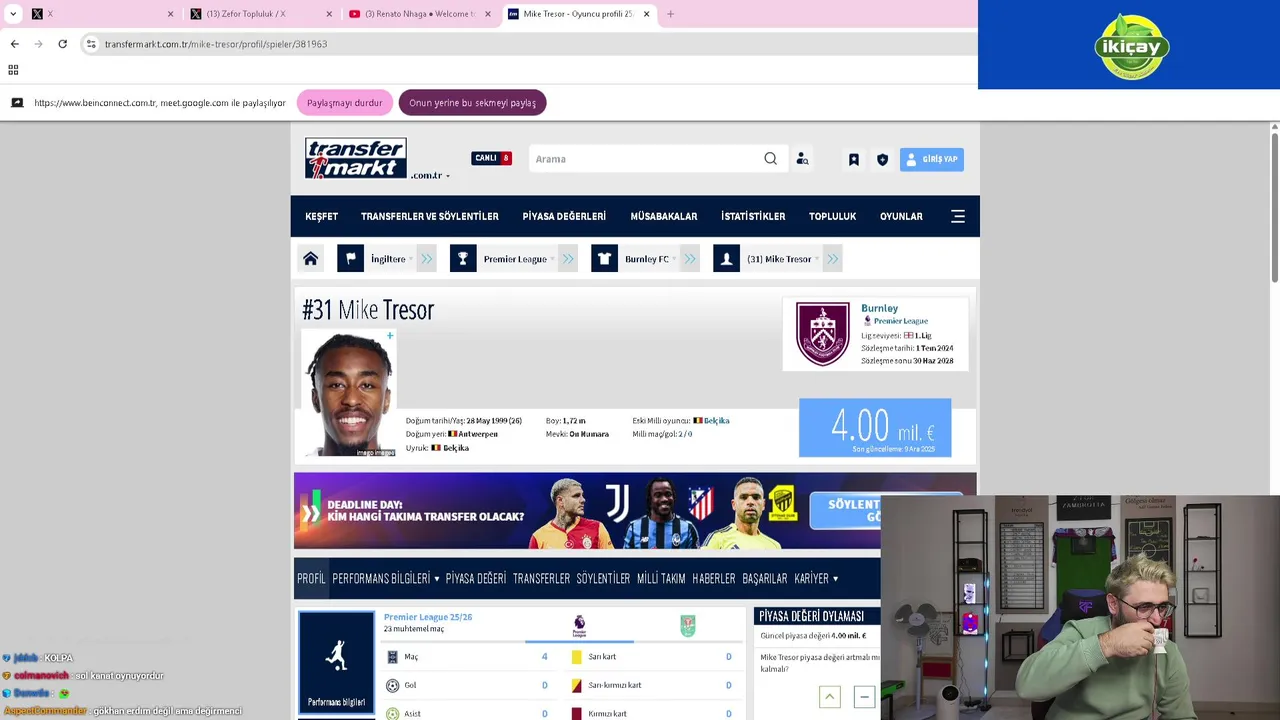The height and width of the screenshot is (720, 1280).
Task: Click in the Arama search field
Action: click(x=645, y=159)
